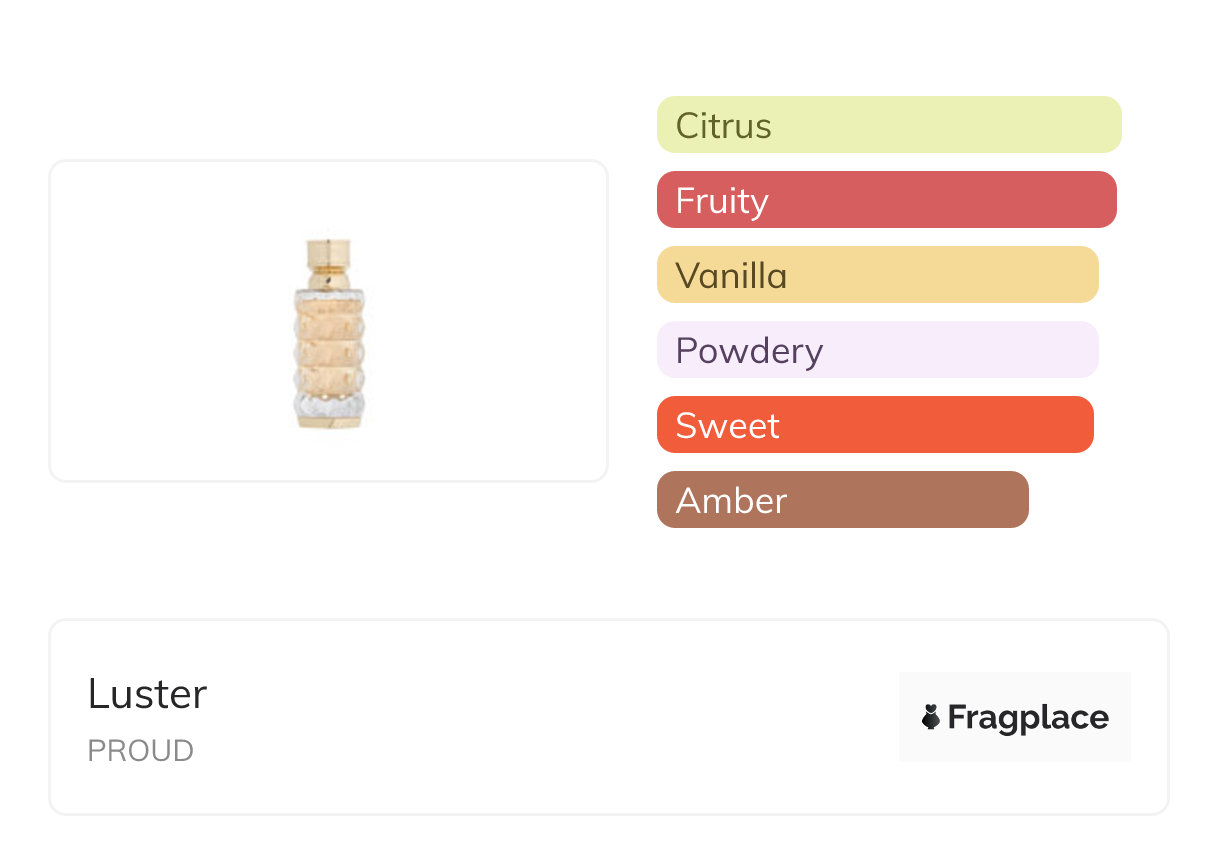The width and height of the screenshot is (1218, 864).
Task: Click the word Citrus in green bar
Action: (x=724, y=126)
